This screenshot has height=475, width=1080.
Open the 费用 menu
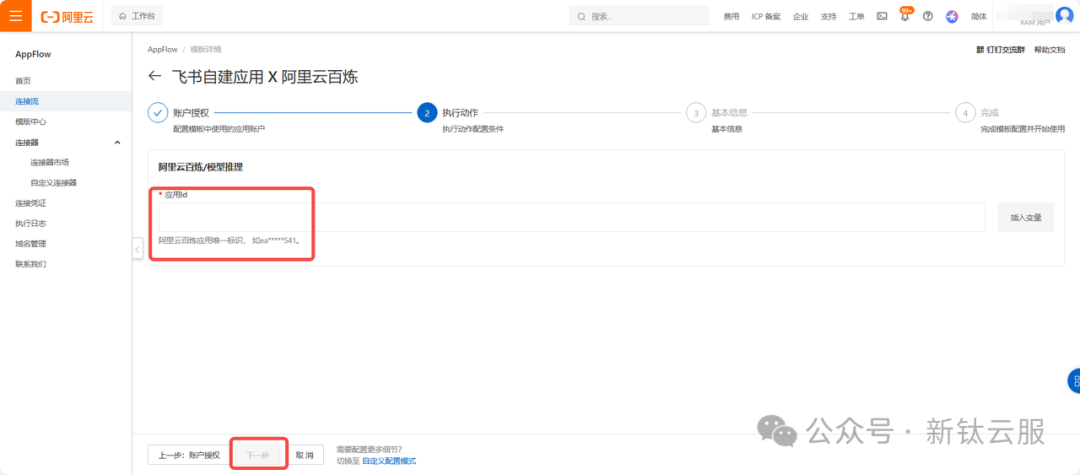731,17
